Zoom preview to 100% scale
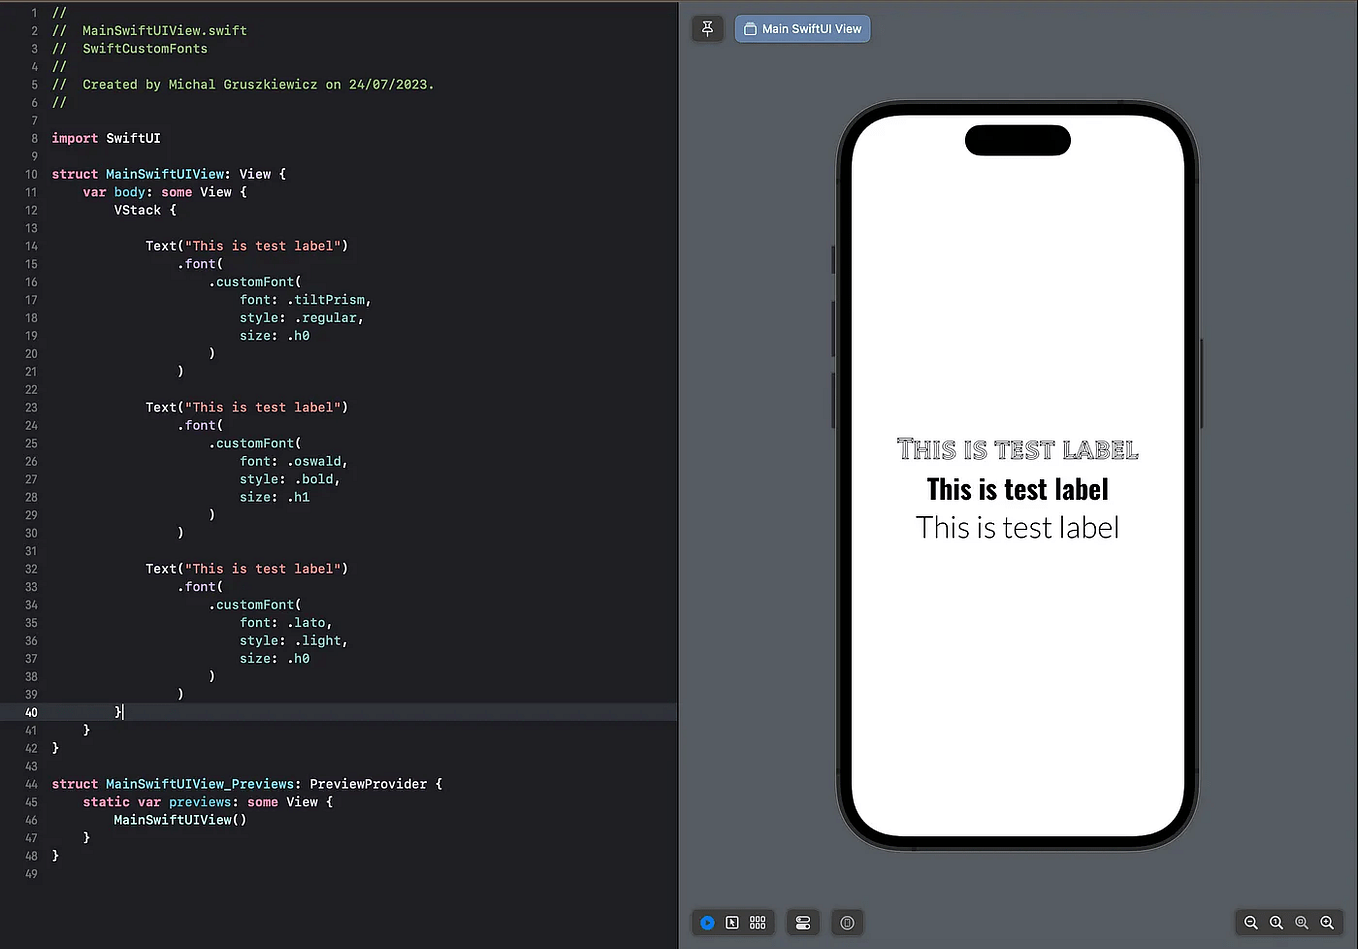Viewport: 1358px width, 949px height. click(1276, 922)
